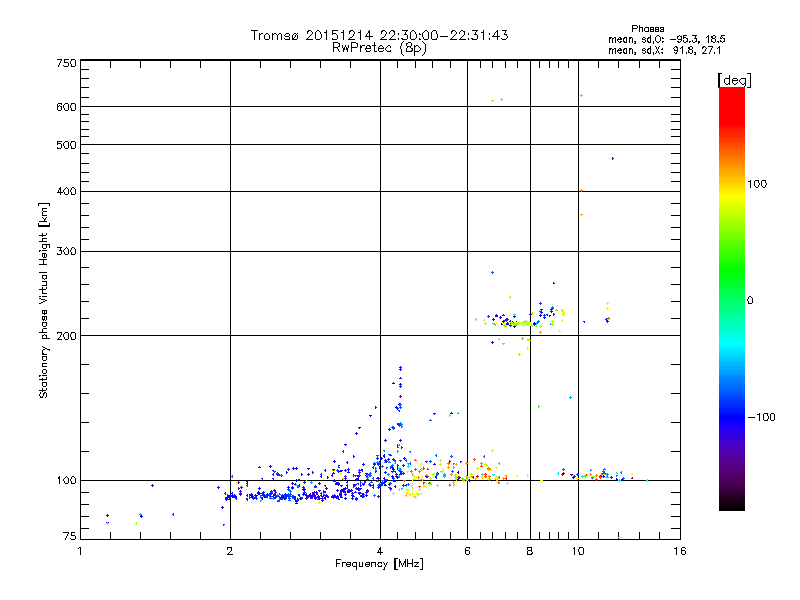
Task: Click the y-axis tick label '75'
Action: (70, 536)
